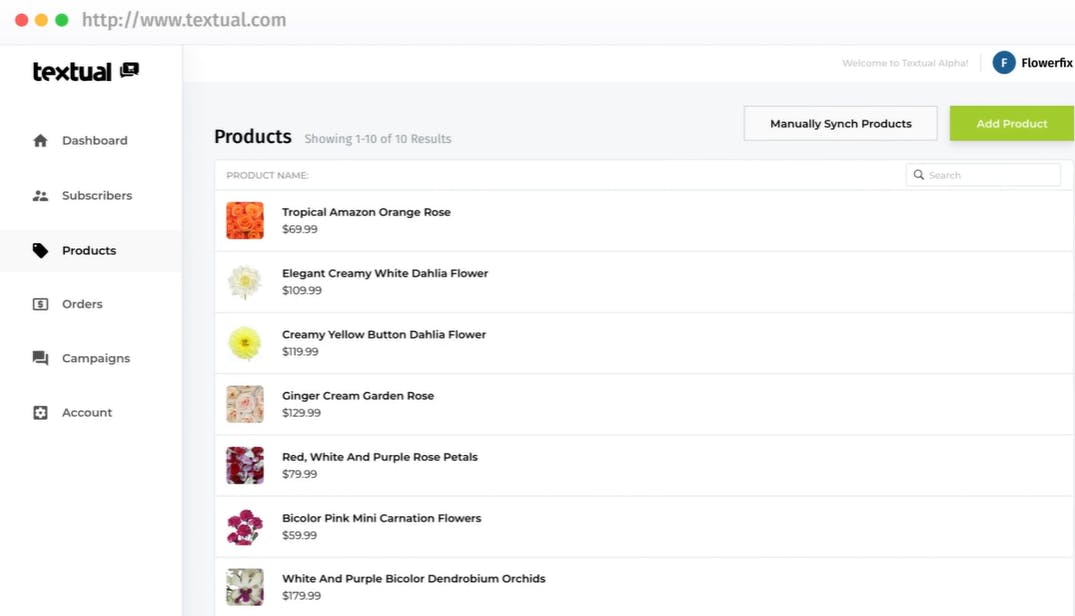Open the Dashboard menu item

click(x=94, y=141)
